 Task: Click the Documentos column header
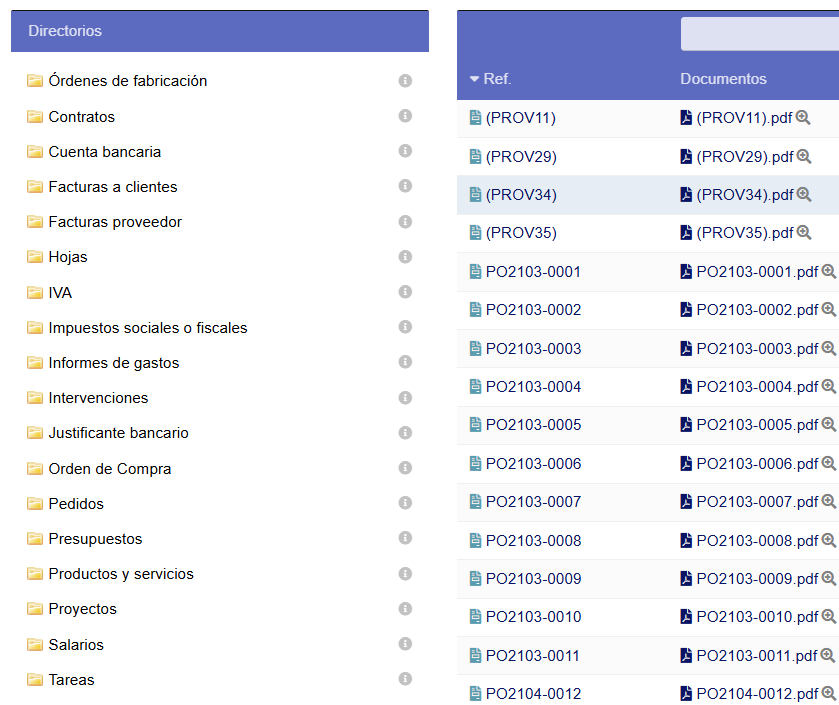coord(723,79)
